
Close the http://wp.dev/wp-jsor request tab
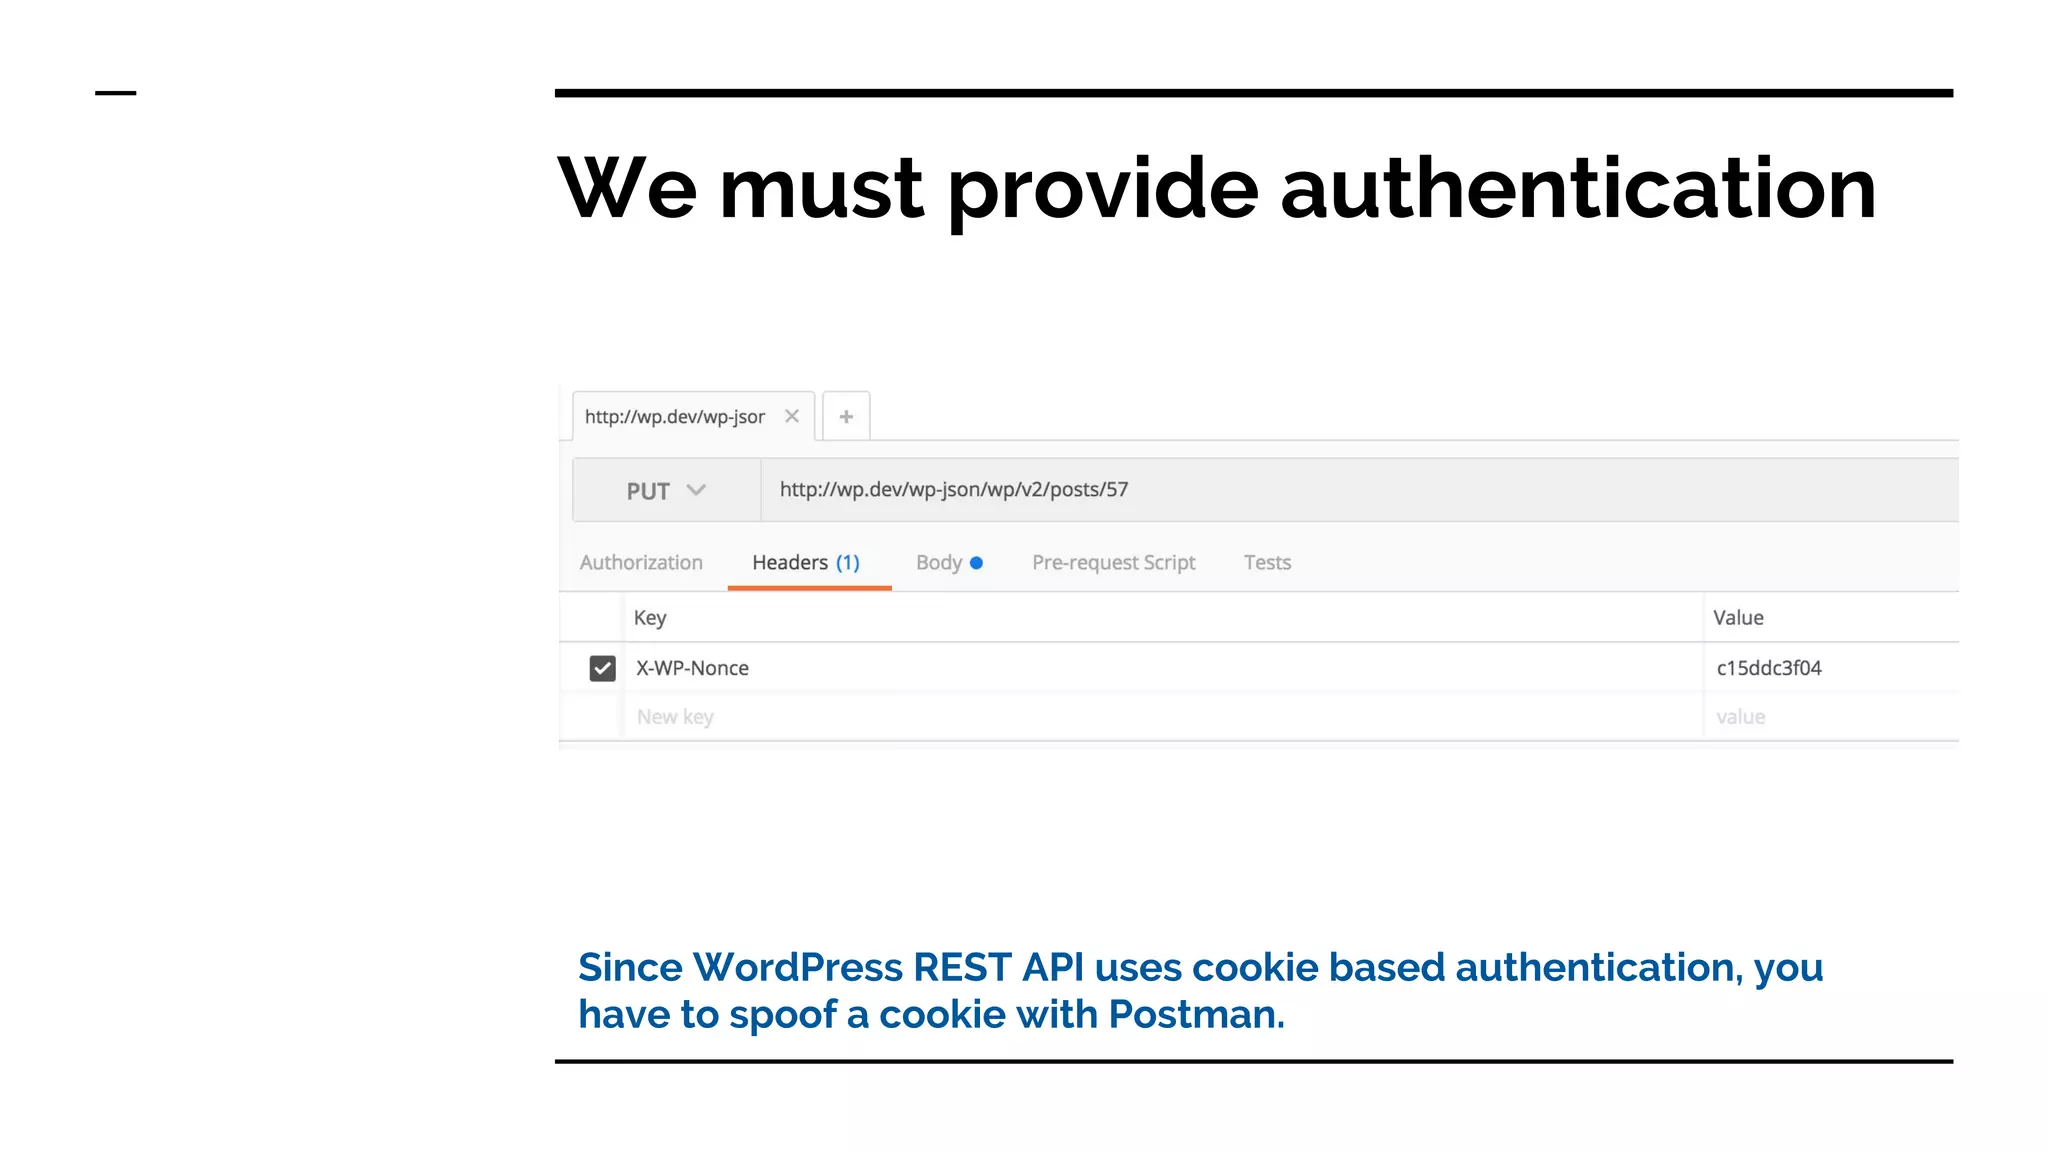tap(791, 416)
